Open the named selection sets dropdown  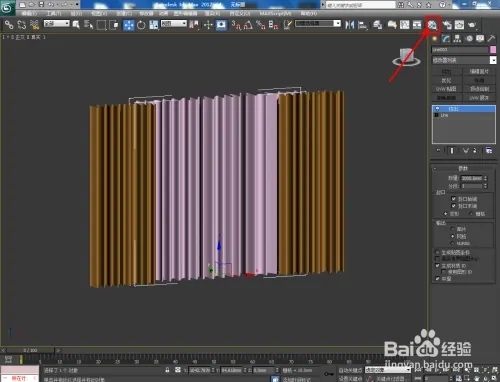[x=318, y=23]
